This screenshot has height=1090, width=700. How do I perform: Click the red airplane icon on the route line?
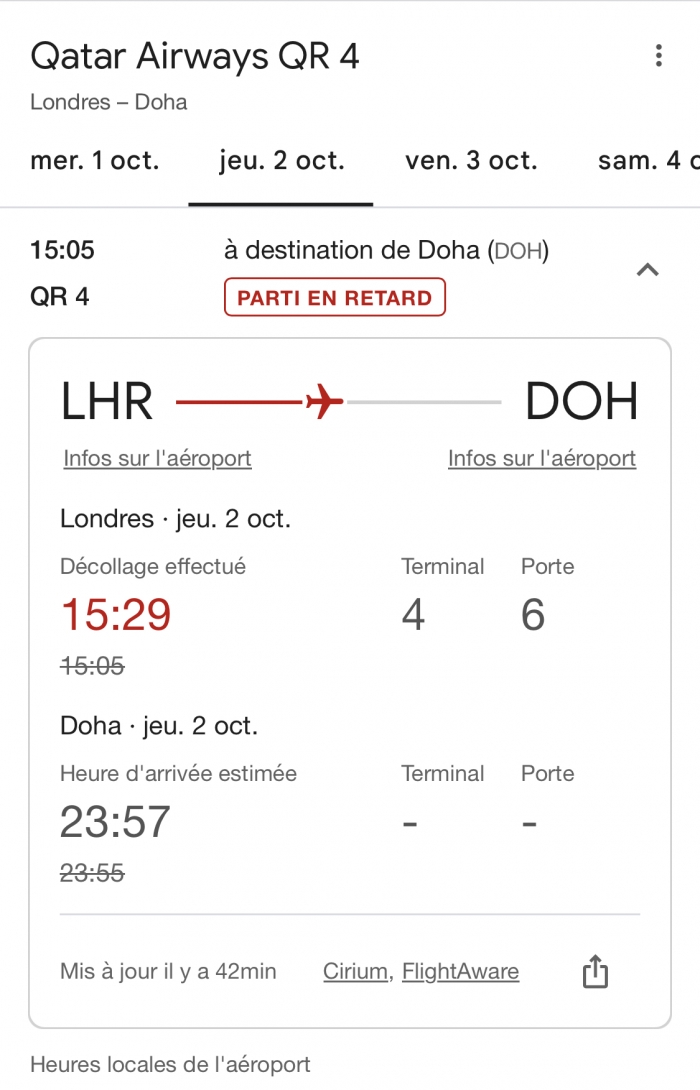click(324, 402)
